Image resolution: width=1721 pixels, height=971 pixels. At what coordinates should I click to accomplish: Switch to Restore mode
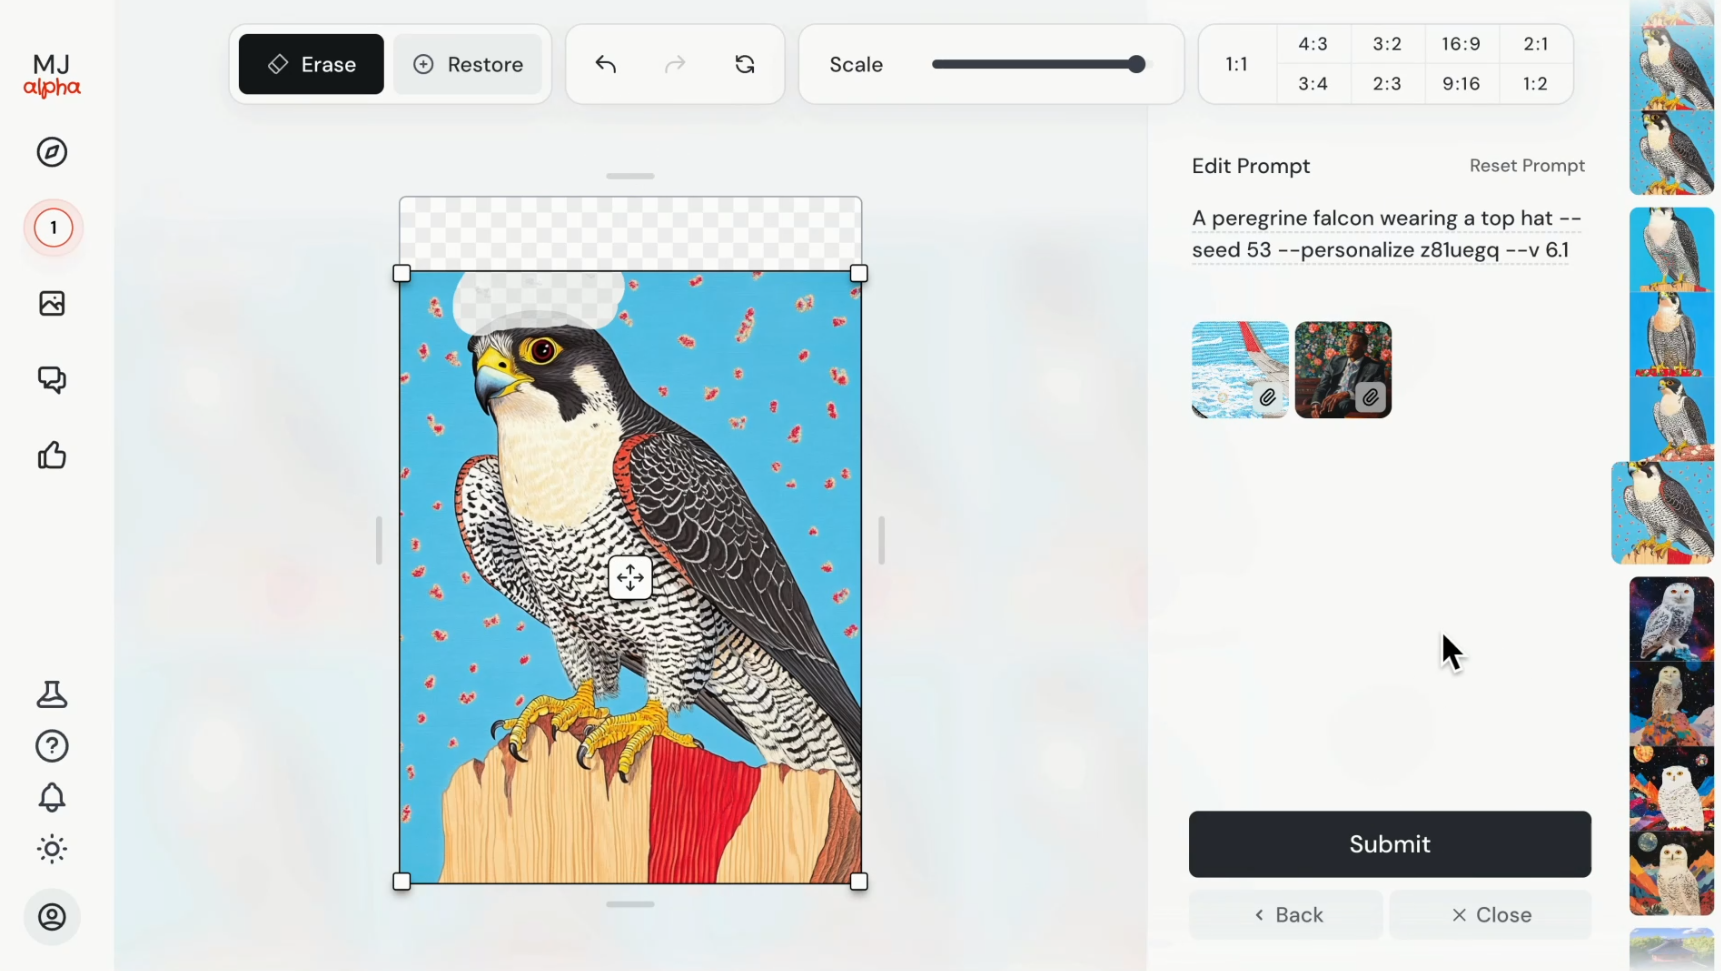468,65
